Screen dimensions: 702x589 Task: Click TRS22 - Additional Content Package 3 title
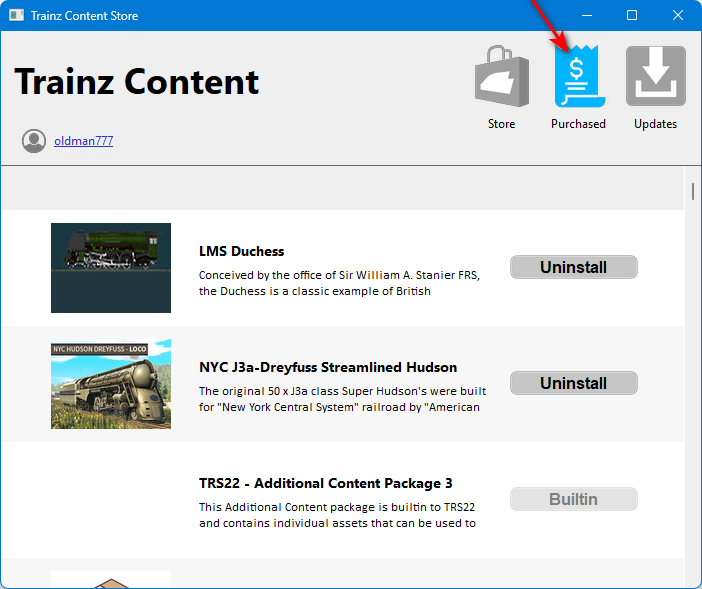[x=325, y=483]
